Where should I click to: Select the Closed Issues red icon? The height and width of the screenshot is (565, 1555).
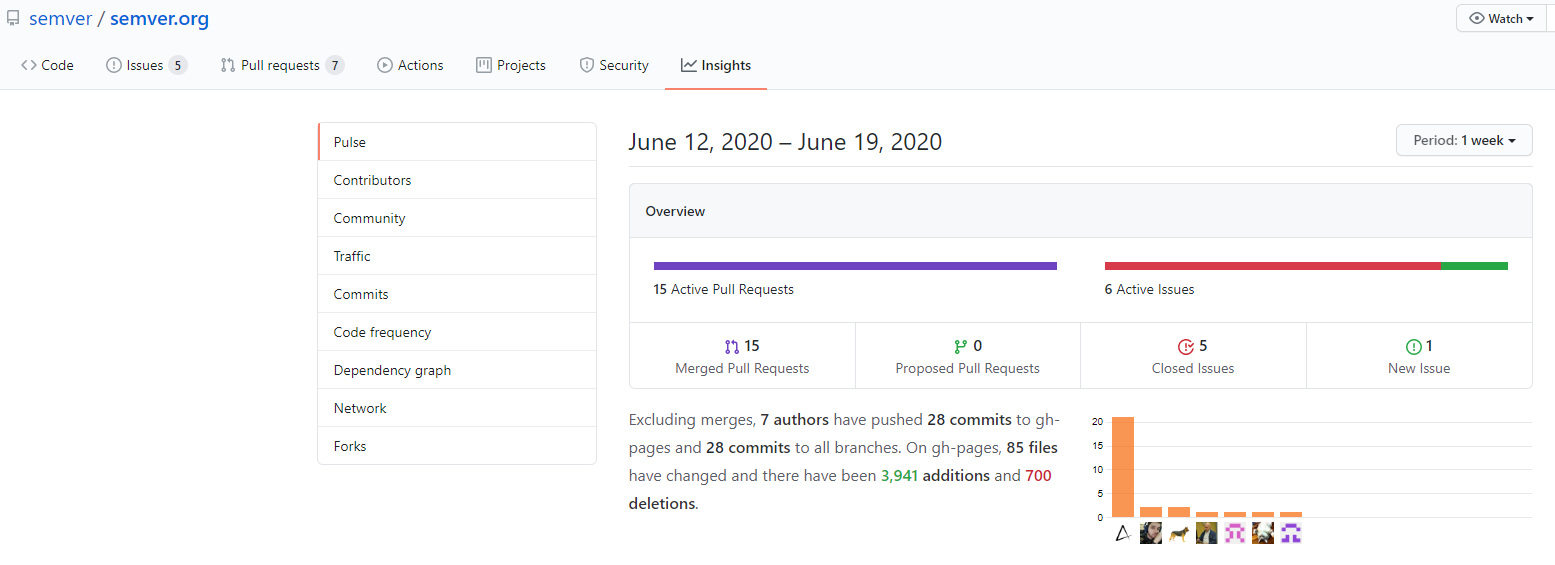tap(1186, 347)
